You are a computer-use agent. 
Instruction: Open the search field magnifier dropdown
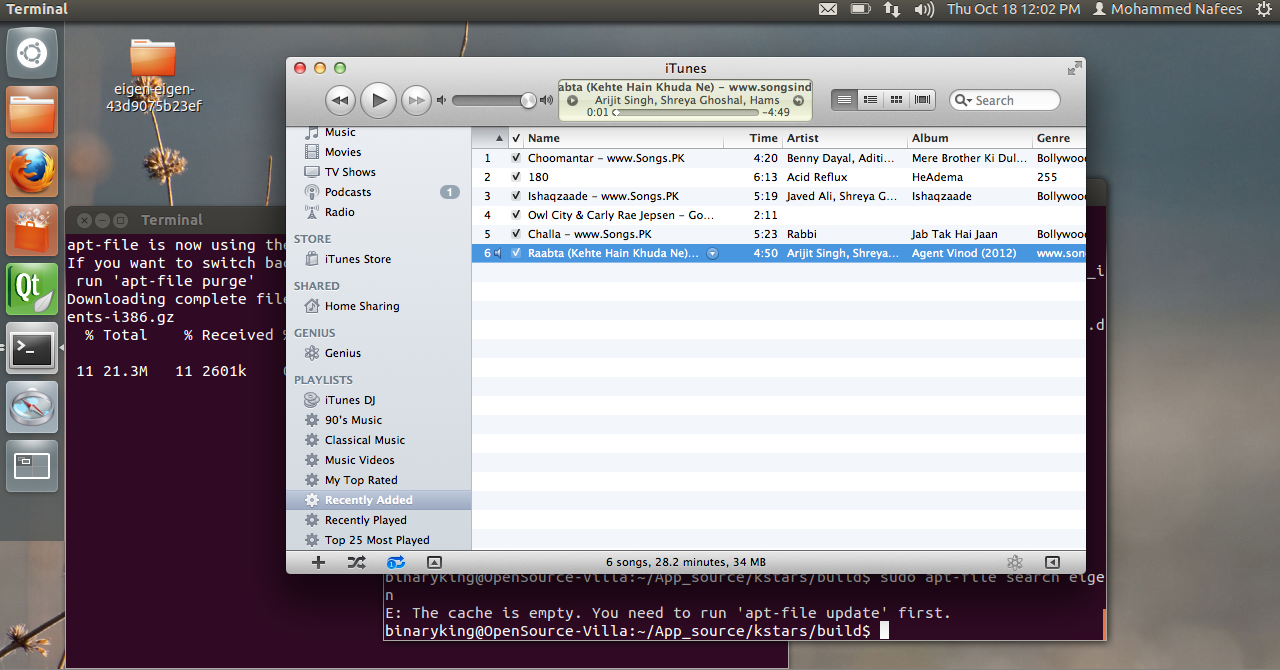click(x=962, y=100)
